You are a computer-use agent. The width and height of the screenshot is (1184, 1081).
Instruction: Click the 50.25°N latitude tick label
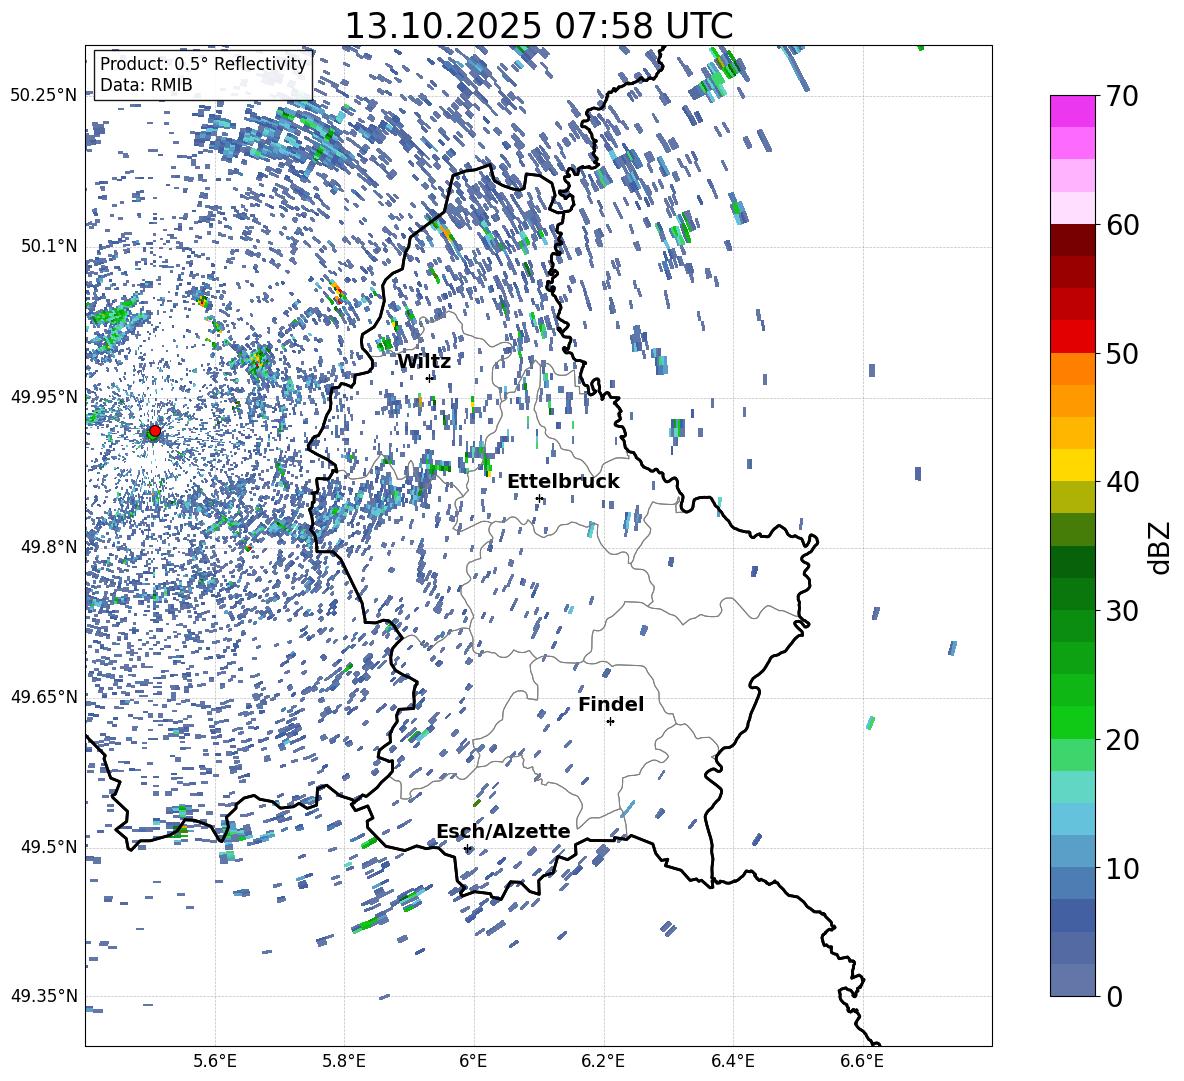44,96
